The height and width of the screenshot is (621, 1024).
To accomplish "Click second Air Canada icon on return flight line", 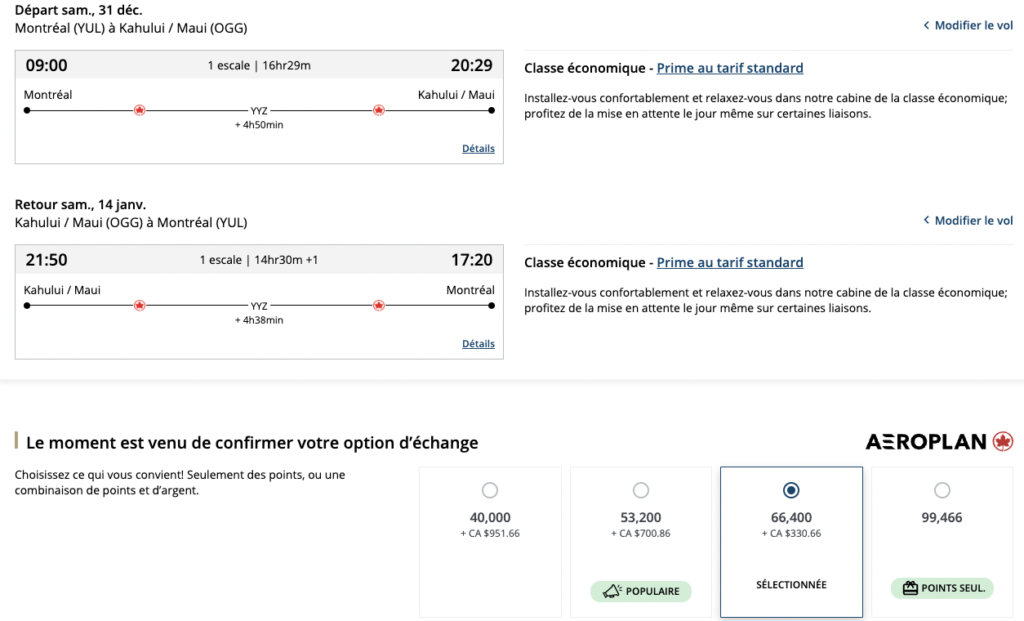I will point(378,305).
